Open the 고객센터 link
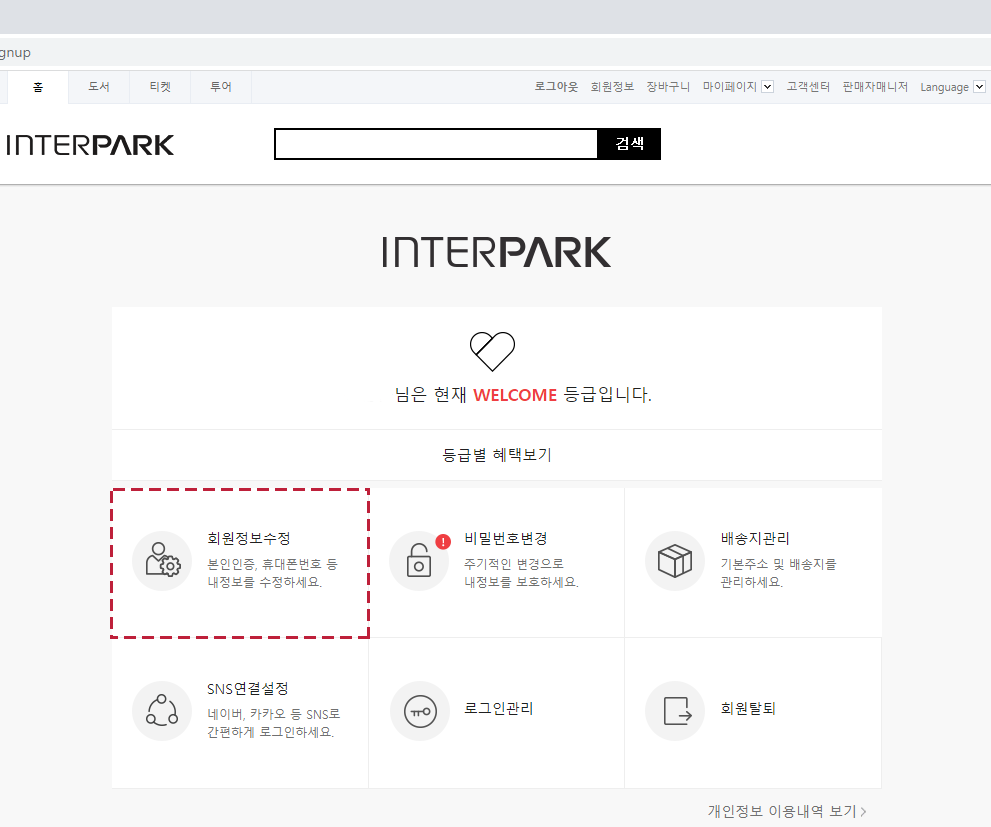 pos(808,87)
